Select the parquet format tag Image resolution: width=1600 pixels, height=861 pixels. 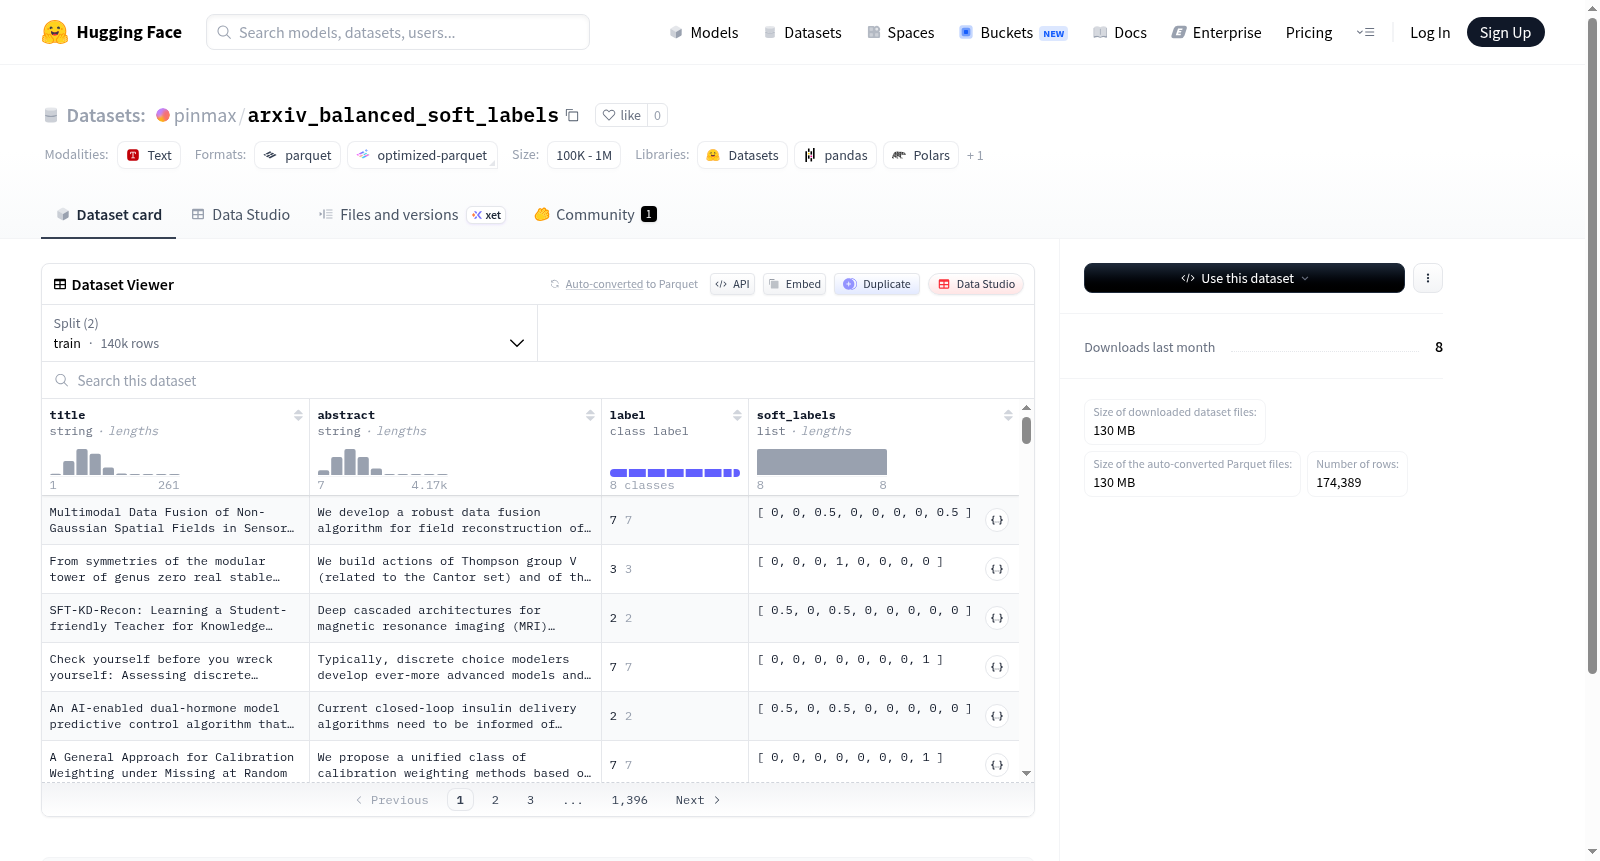[298, 155]
